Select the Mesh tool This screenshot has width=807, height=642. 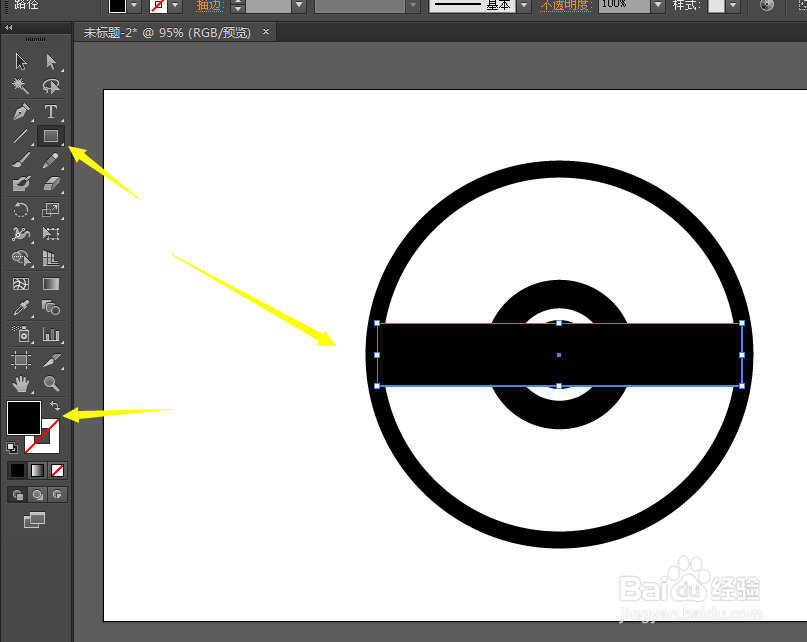pyautogui.click(x=21, y=284)
